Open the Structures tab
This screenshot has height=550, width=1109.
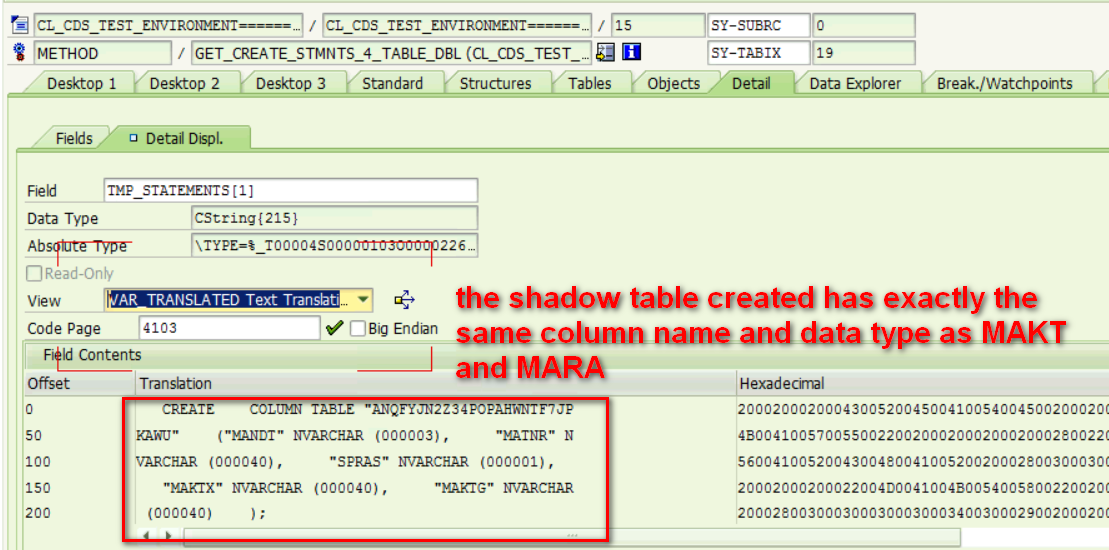[x=495, y=83]
